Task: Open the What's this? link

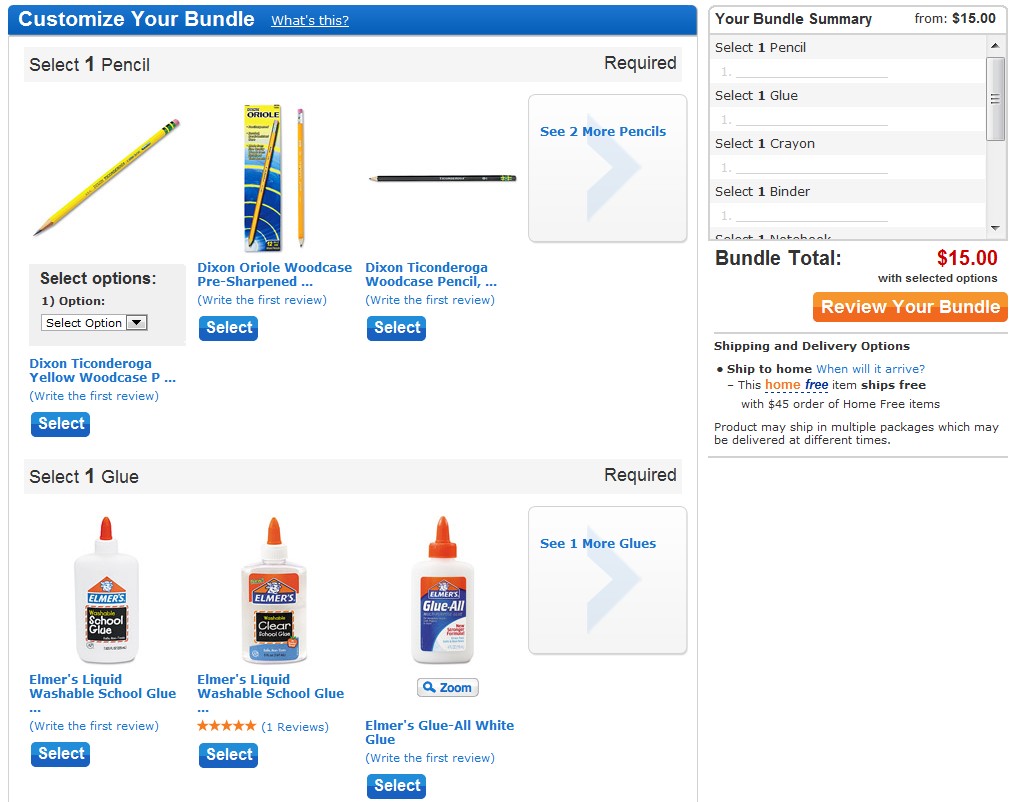Action: 310,21
